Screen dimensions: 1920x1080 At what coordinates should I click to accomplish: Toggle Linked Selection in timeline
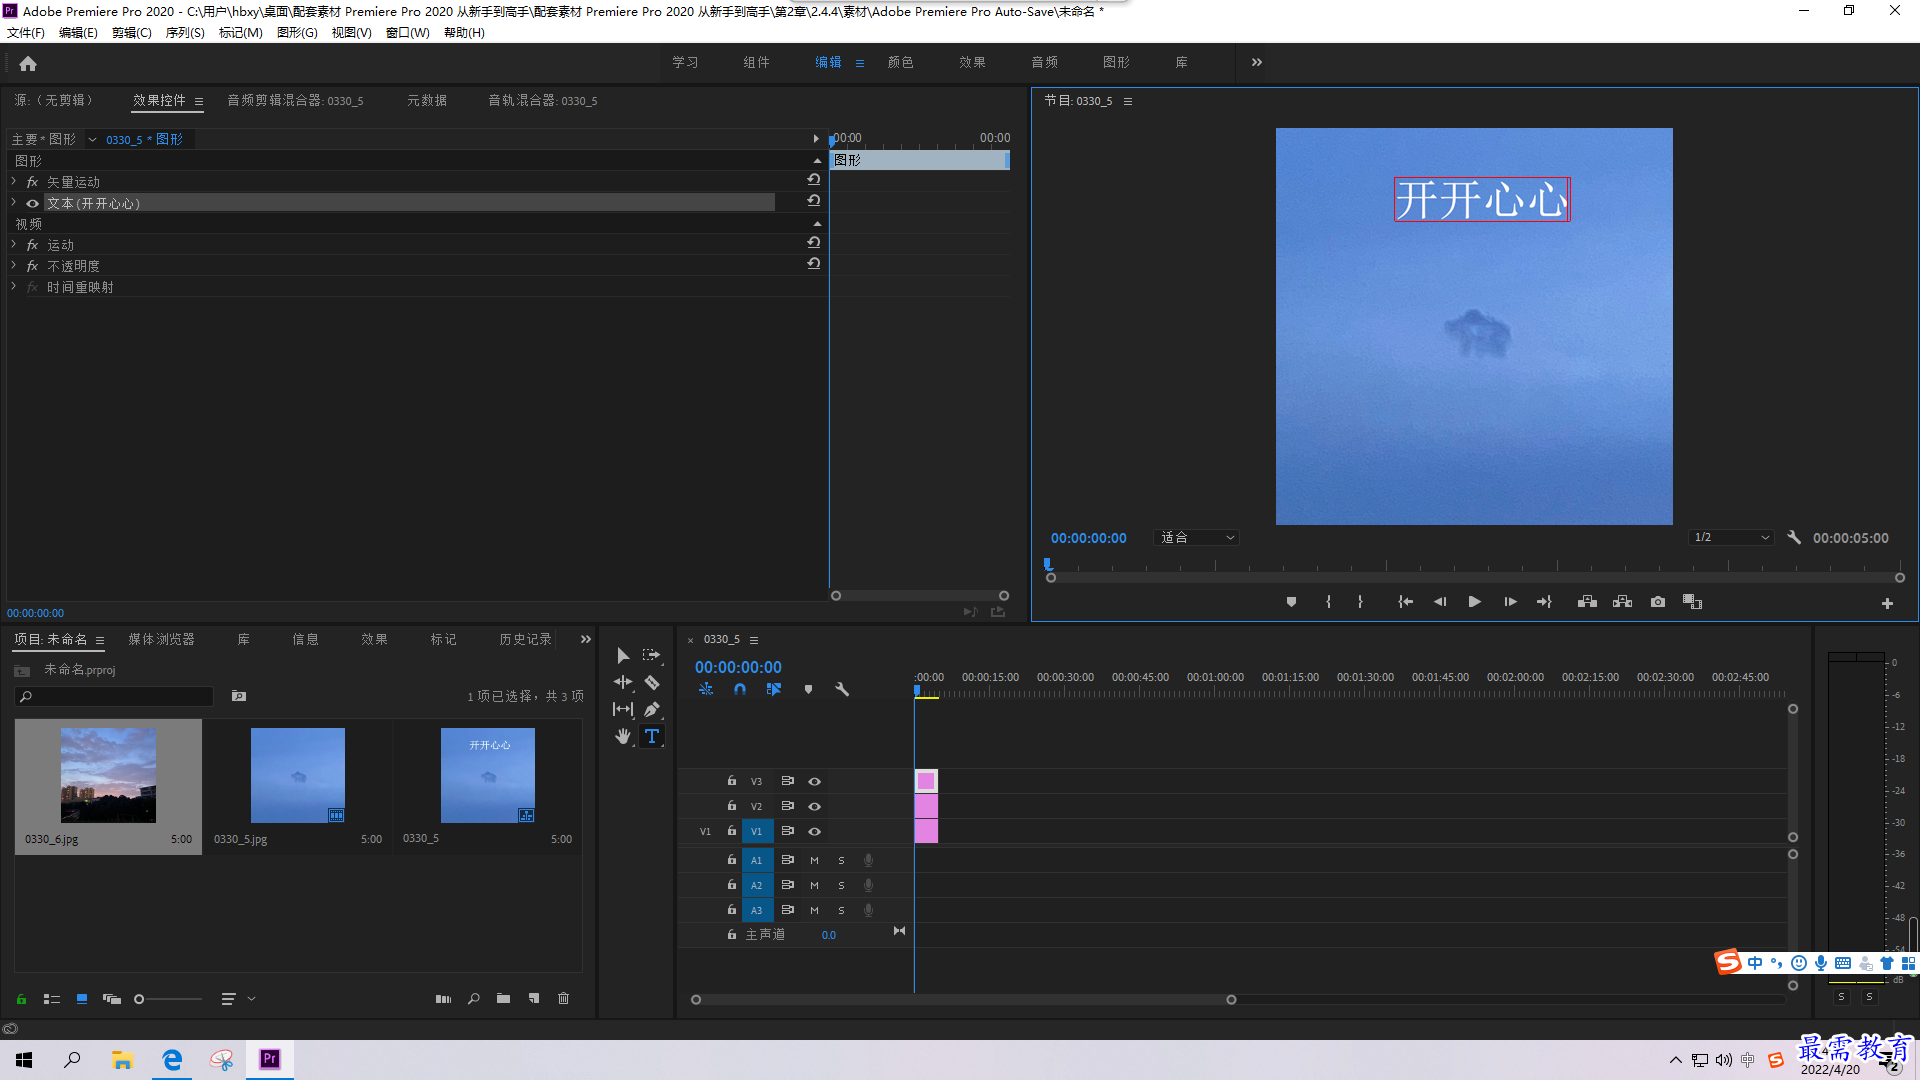pos(773,689)
